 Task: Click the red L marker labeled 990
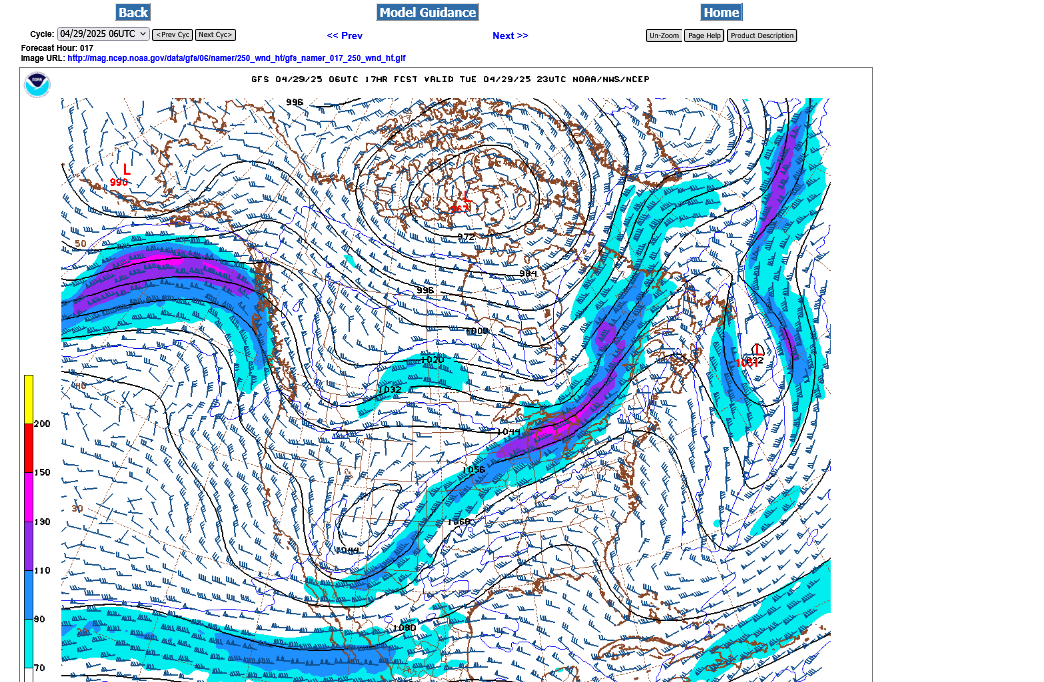[x=126, y=170]
